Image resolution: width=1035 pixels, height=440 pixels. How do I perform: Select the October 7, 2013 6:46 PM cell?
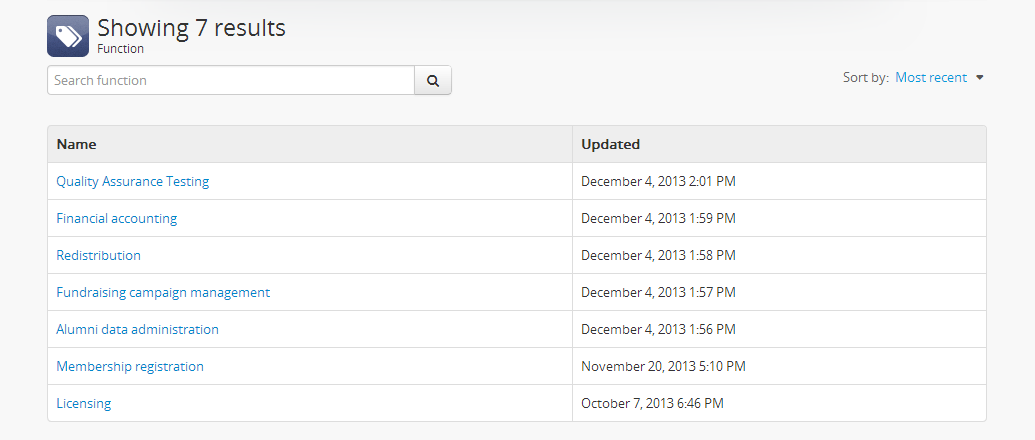652,403
